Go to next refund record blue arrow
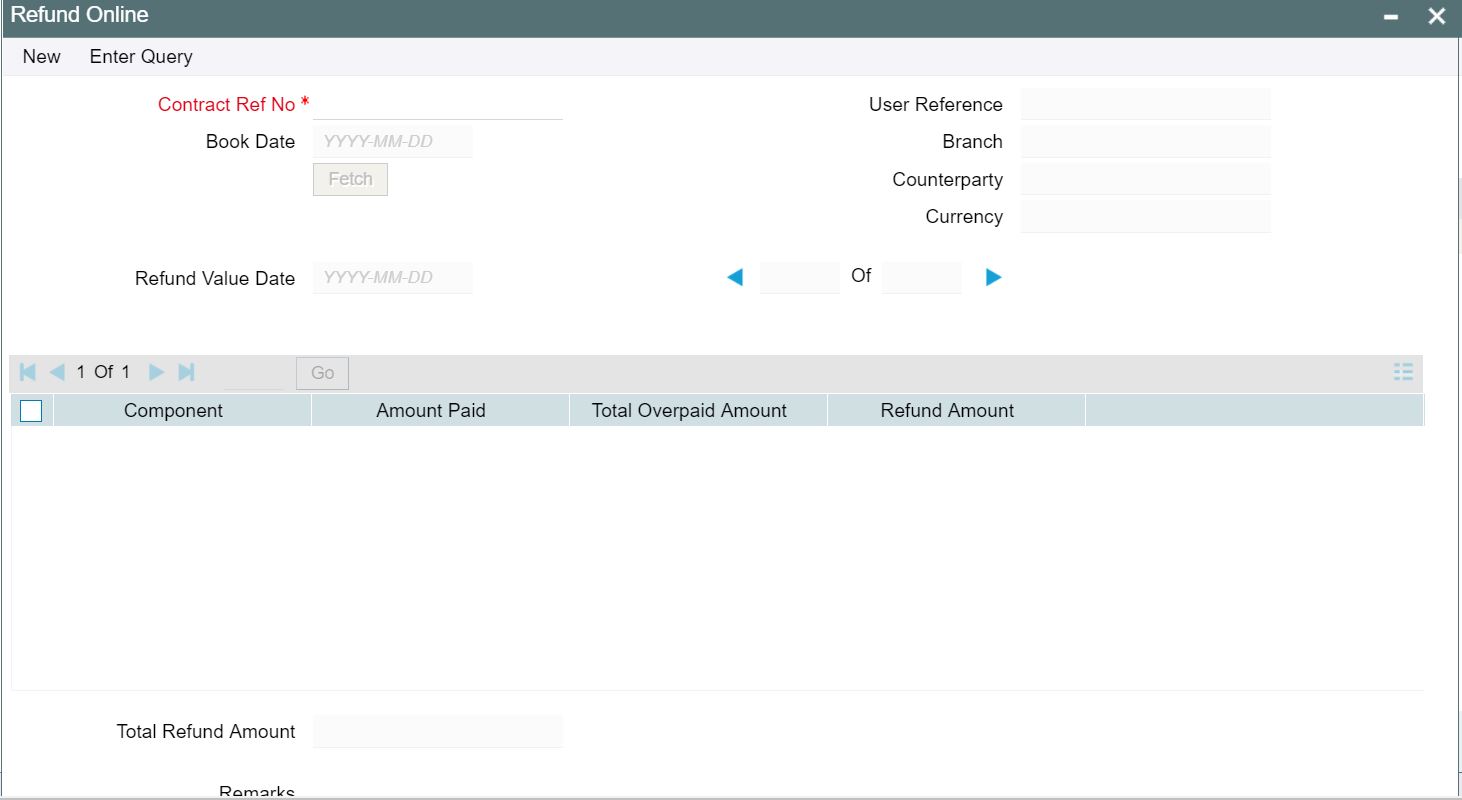1462x800 pixels. [x=993, y=278]
